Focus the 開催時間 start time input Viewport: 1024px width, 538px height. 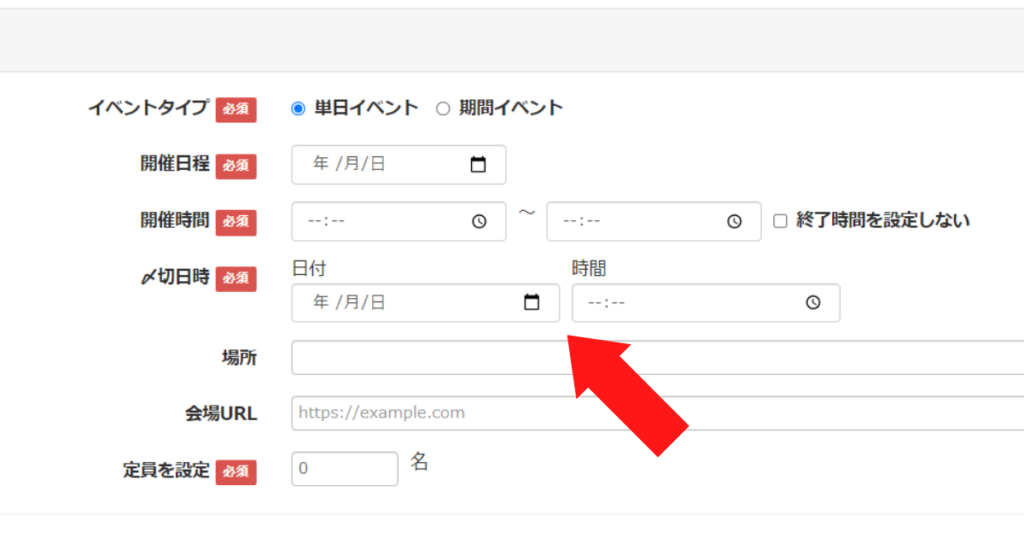[398, 221]
